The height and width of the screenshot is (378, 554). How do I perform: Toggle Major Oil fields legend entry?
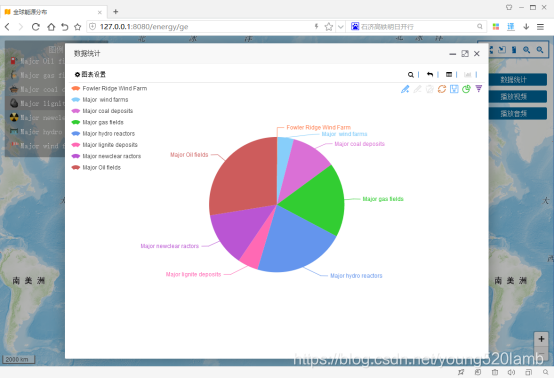click(96, 167)
